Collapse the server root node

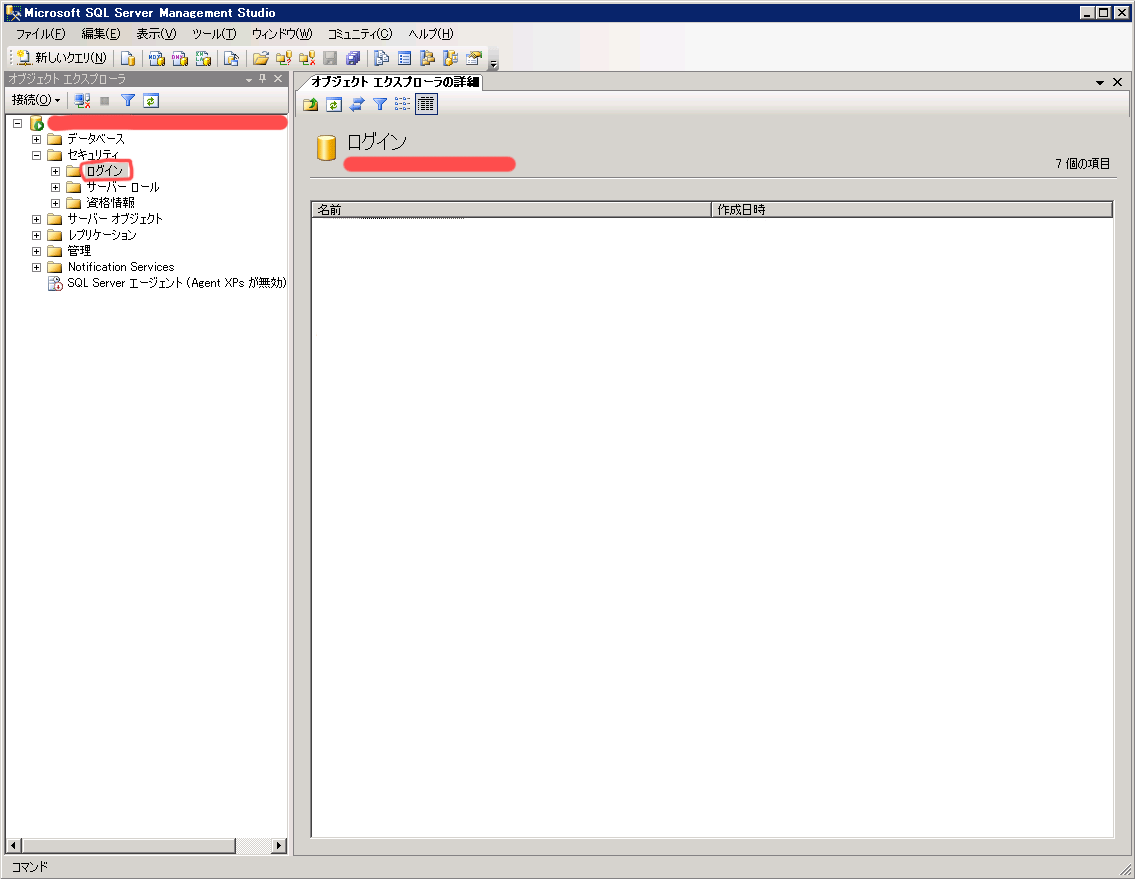tap(18, 124)
